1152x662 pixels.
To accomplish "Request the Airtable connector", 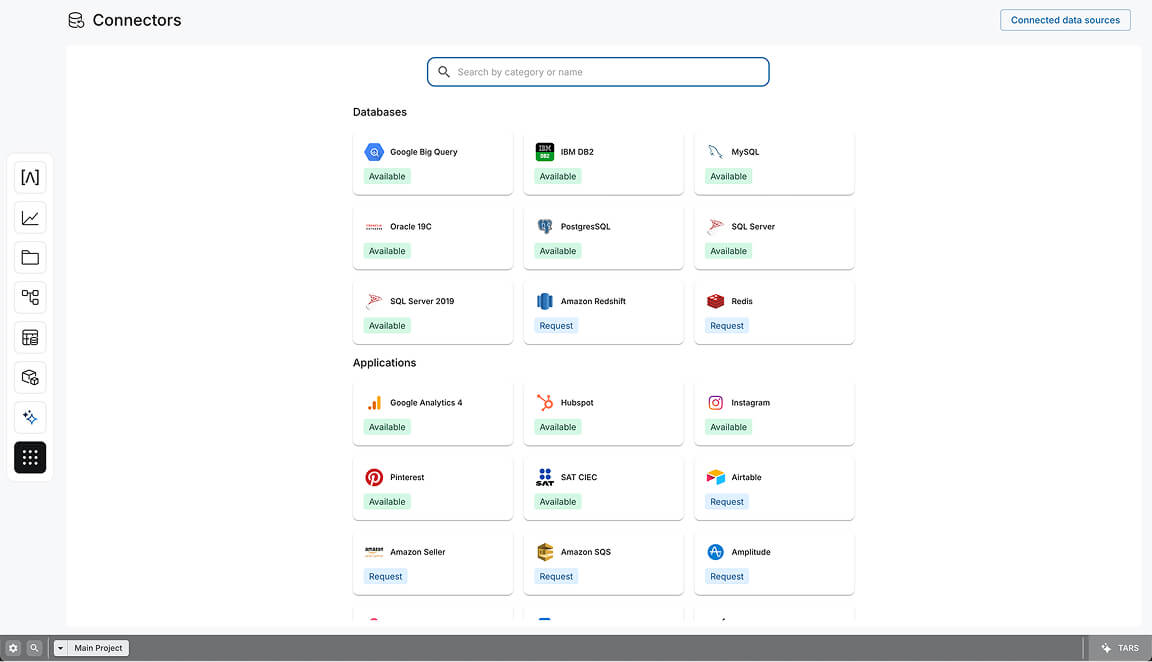I will tap(727, 502).
